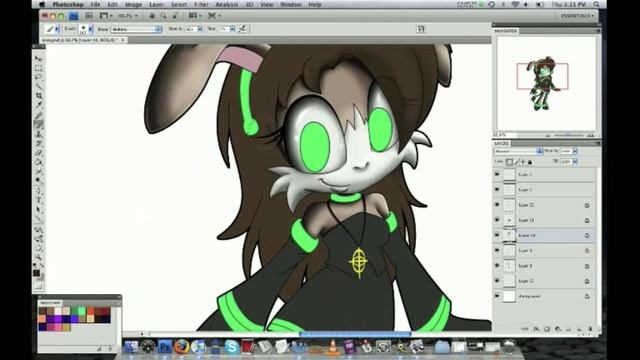The width and height of the screenshot is (640, 360).
Task: Pick the gold swatch in bottom row
Action: pyautogui.click(x=67, y=327)
